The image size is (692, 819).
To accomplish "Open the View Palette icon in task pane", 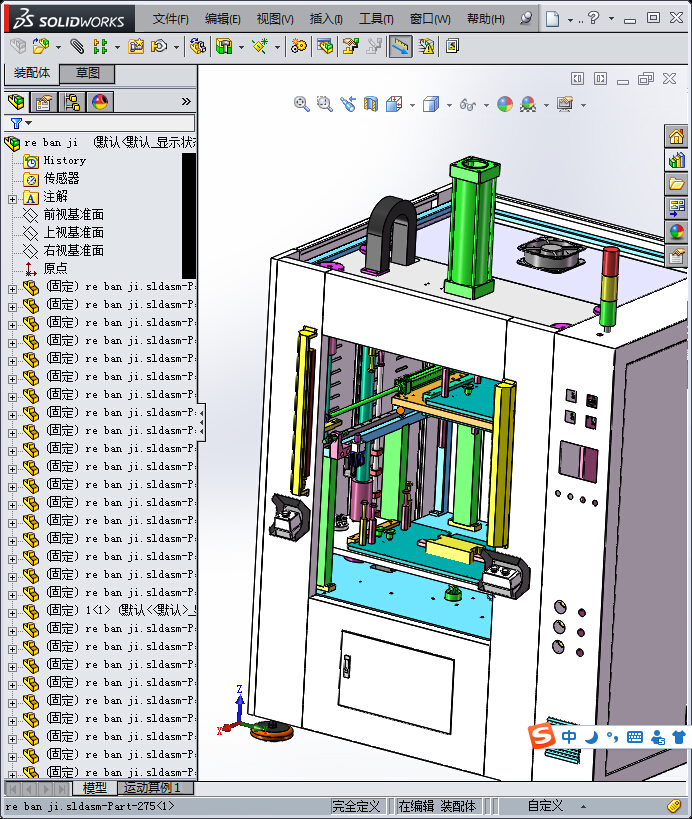I will tap(676, 208).
